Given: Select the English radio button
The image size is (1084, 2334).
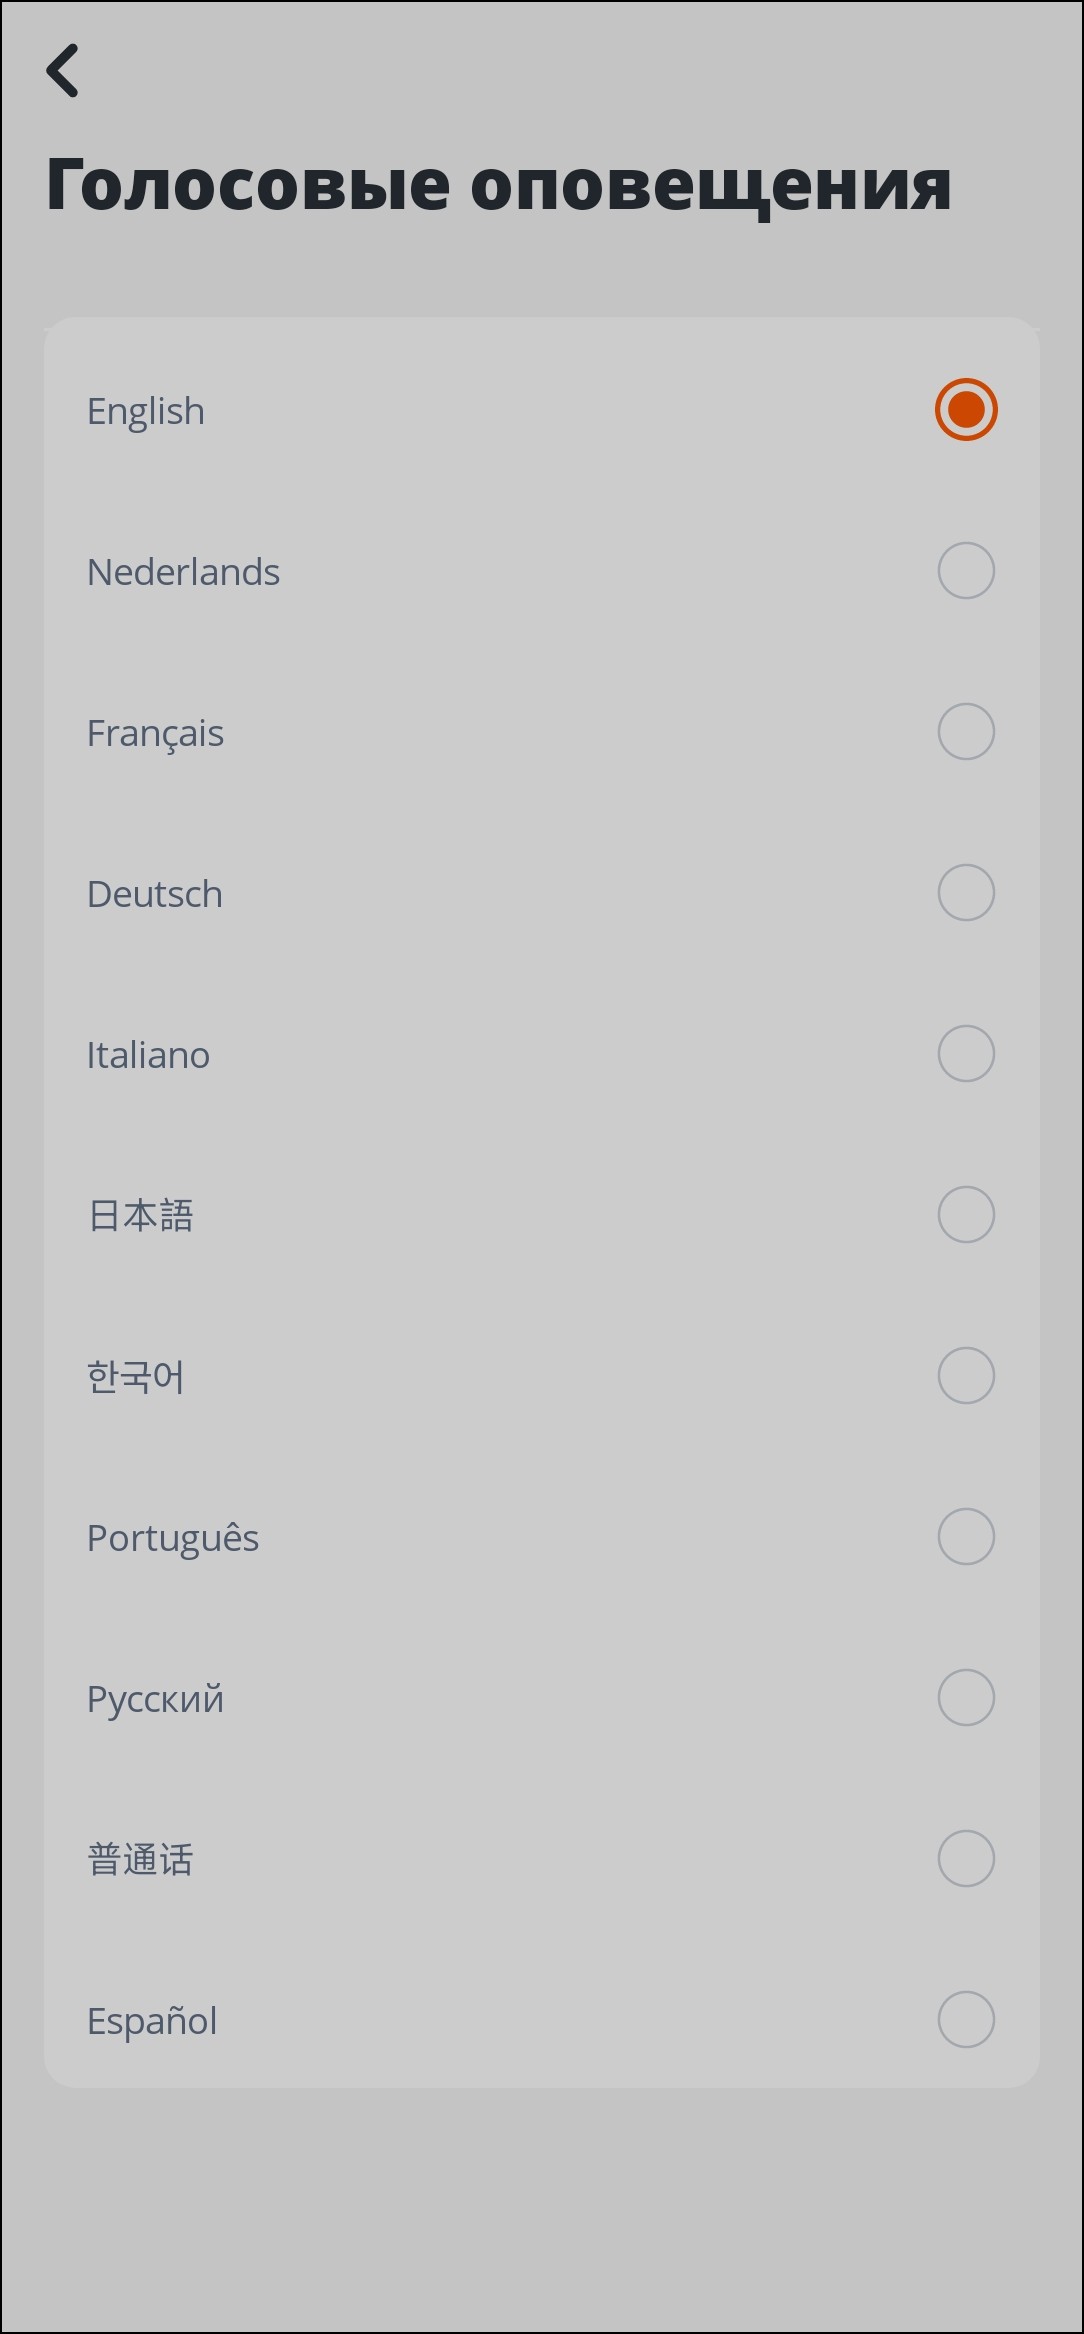Looking at the screenshot, I should [965, 410].
